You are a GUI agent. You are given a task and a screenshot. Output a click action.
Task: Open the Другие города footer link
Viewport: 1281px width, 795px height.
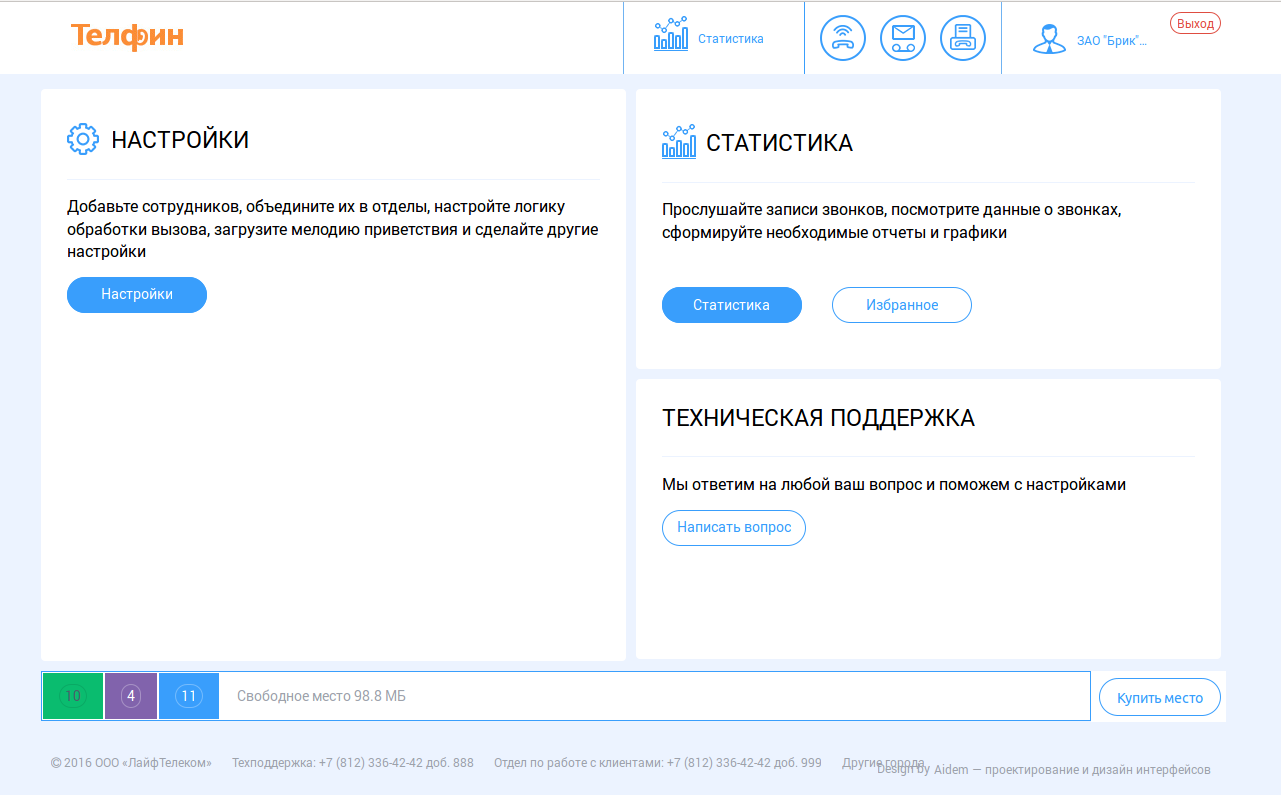pos(883,762)
